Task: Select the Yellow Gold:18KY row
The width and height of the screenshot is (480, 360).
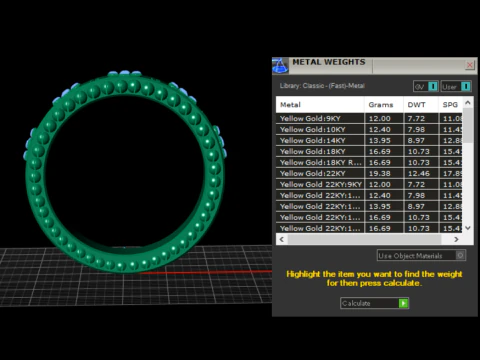Action: point(369,151)
